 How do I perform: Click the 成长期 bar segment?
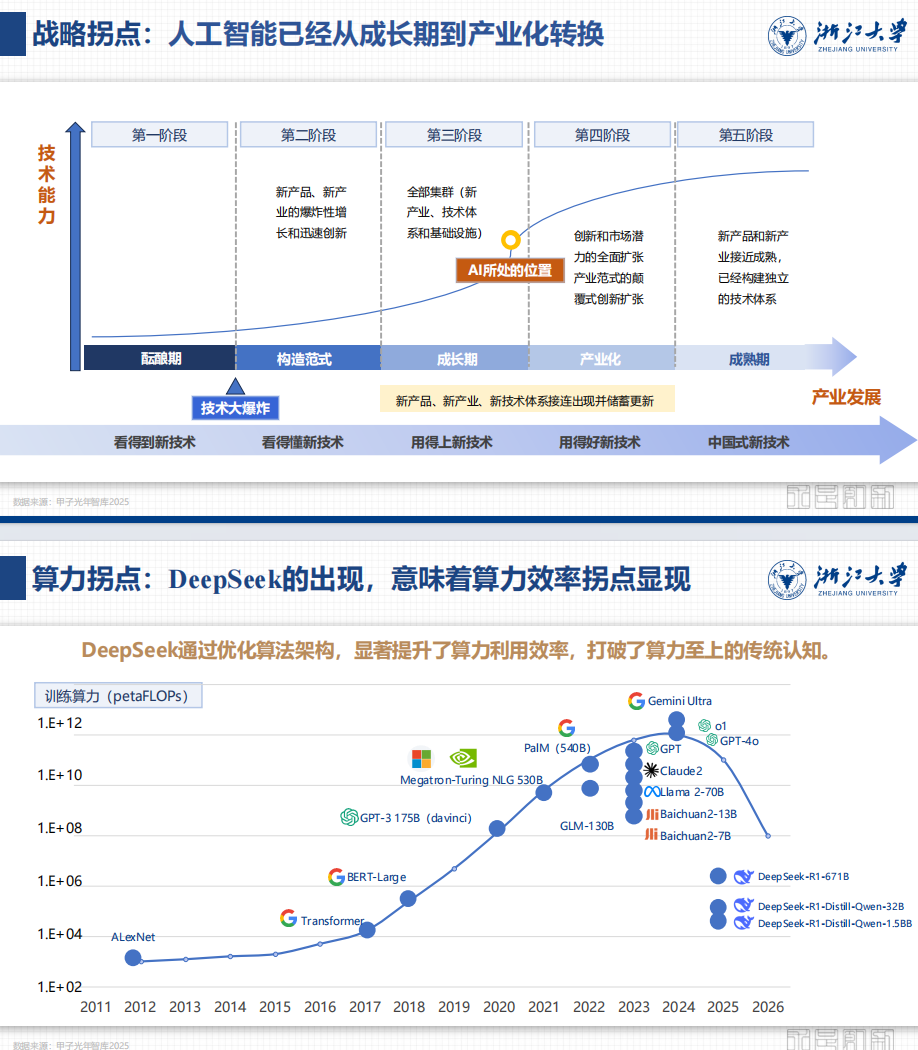click(455, 358)
